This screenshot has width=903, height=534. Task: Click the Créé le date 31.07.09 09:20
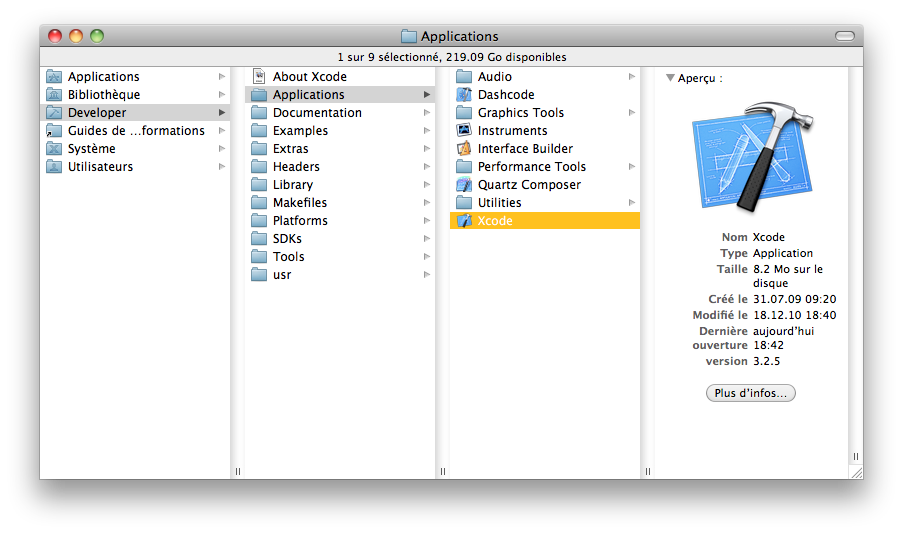click(795, 299)
